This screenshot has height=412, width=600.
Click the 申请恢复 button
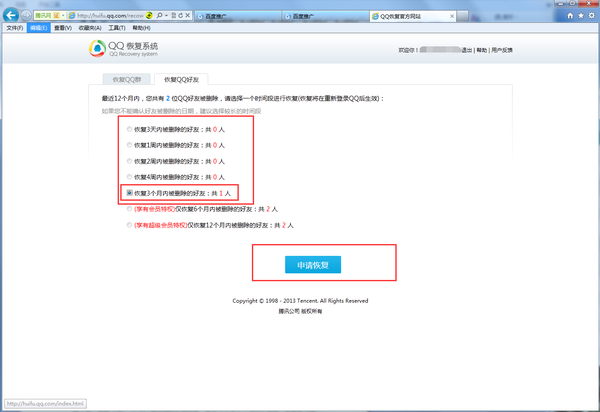pyautogui.click(x=313, y=265)
